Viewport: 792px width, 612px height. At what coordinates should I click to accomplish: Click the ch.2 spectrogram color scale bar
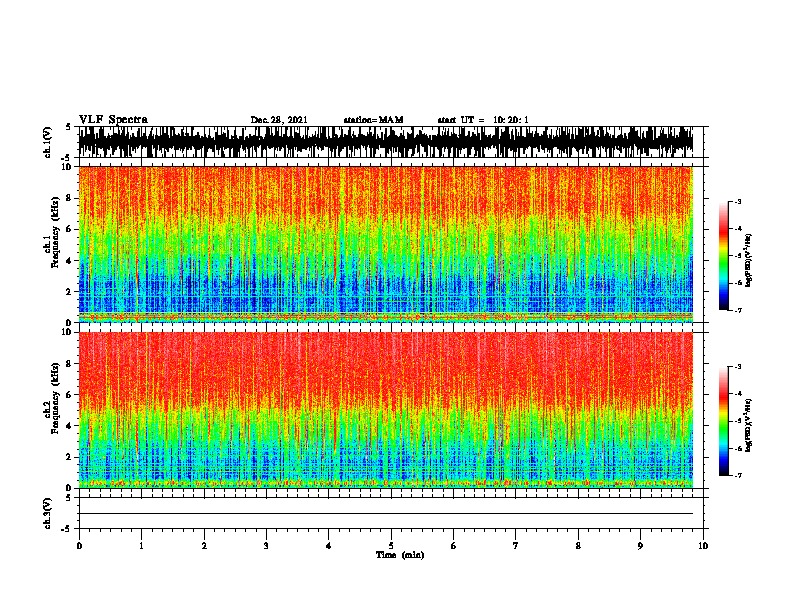click(x=723, y=421)
